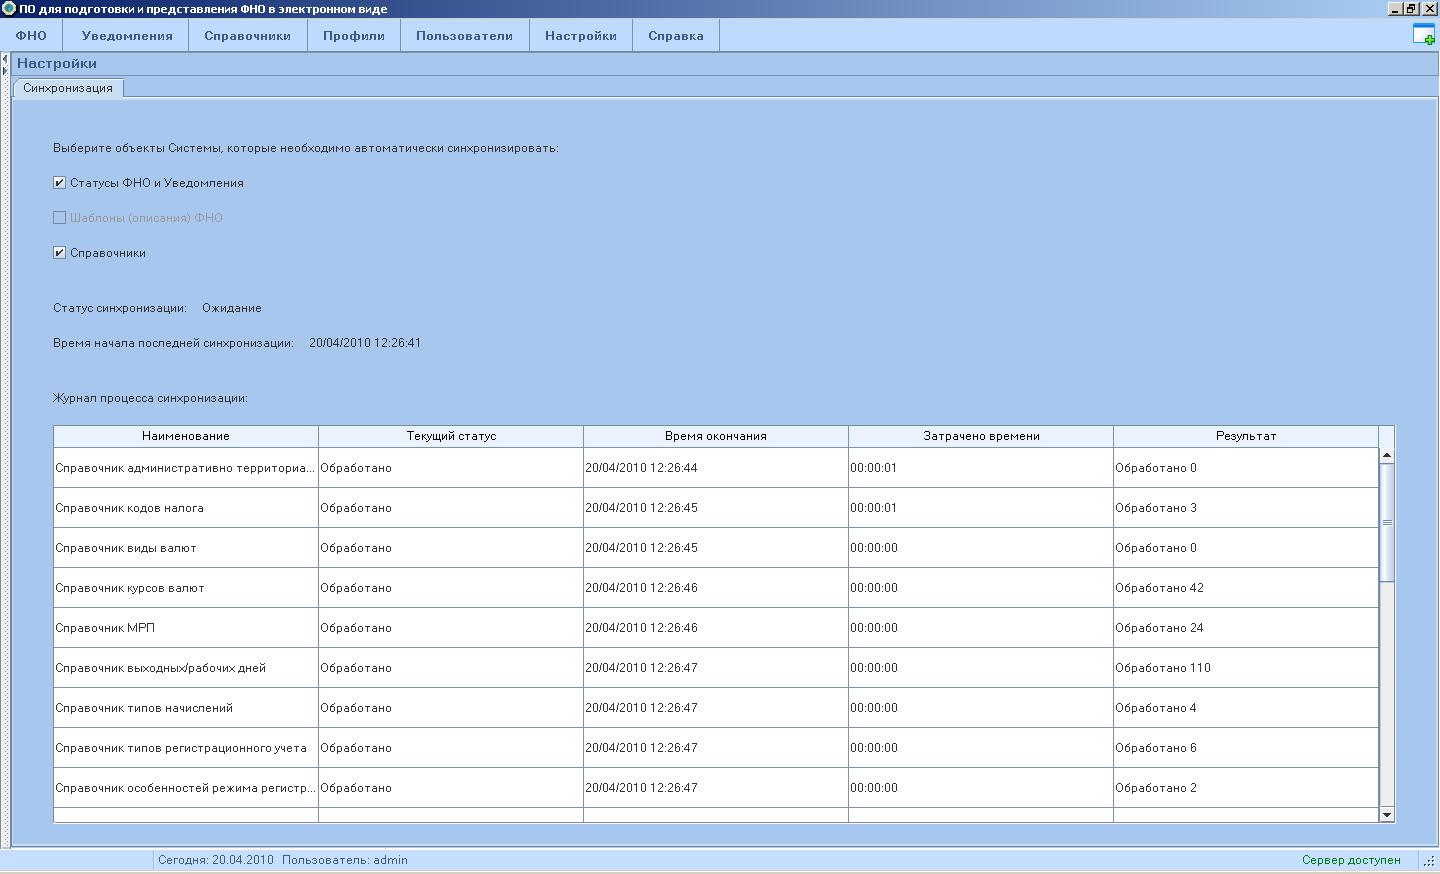Screen dimensions: 1440x874
Task: Open the ФНО menu
Action: pyautogui.click(x=31, y=36)
